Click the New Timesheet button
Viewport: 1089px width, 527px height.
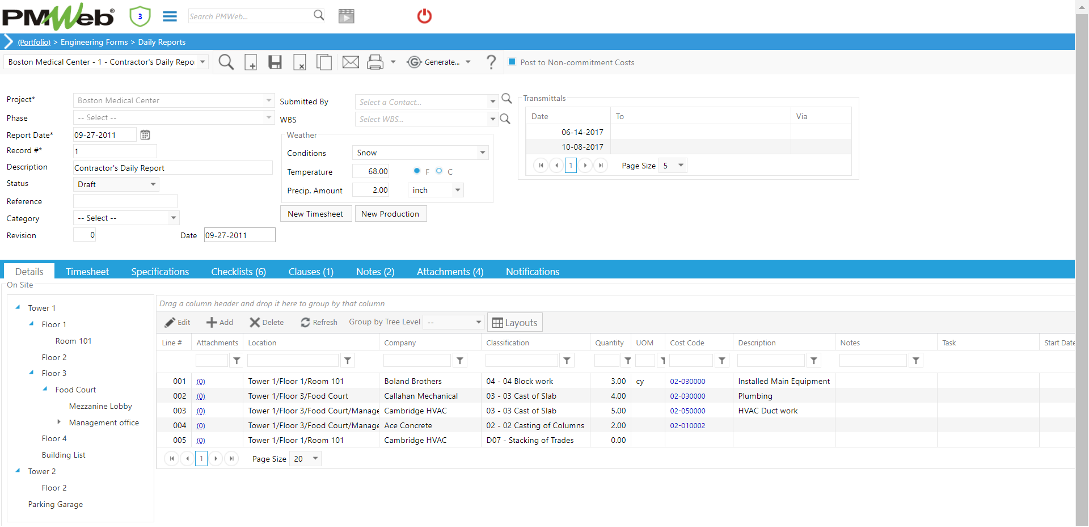click(316, 214)
